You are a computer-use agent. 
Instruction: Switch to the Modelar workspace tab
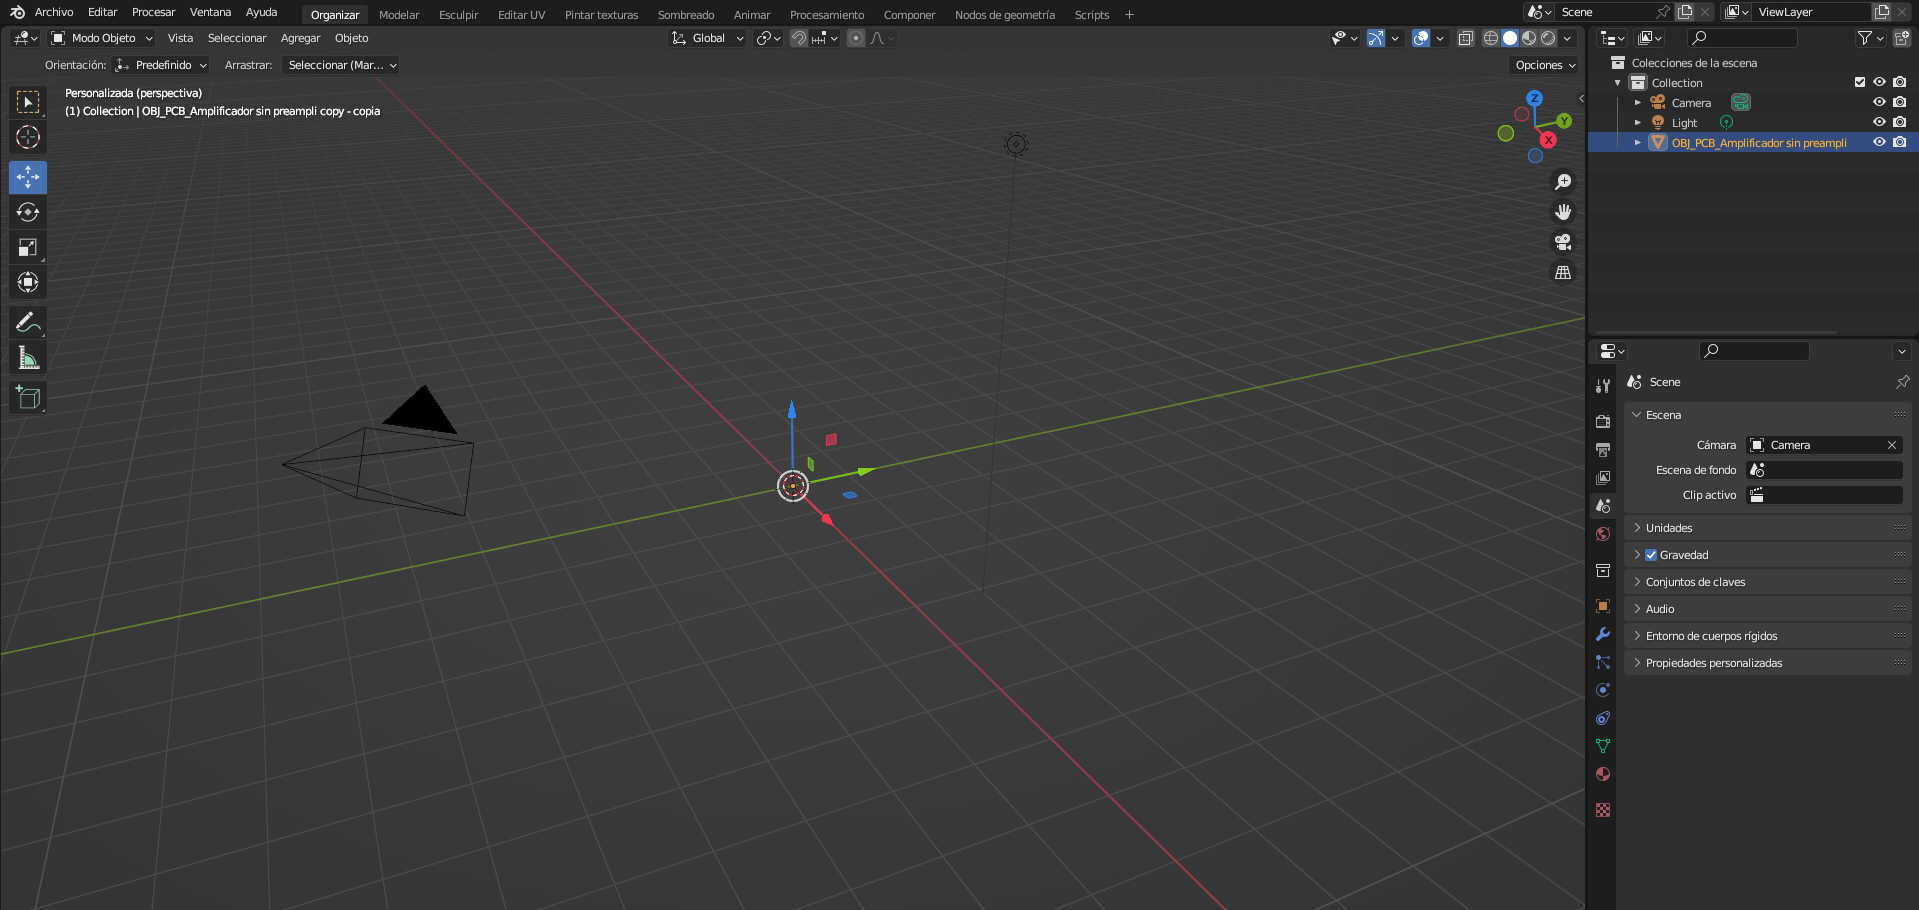(x=399, y=15)
